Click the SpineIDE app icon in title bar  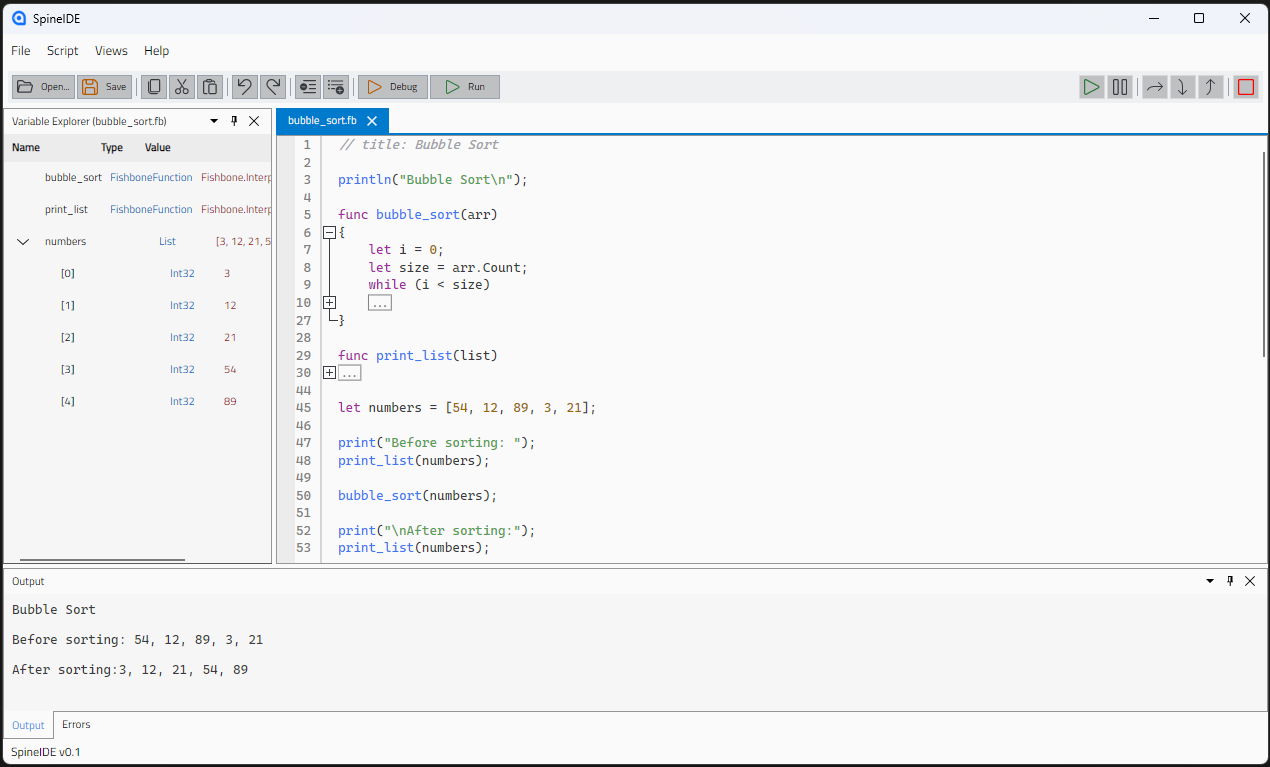point(19,18)
